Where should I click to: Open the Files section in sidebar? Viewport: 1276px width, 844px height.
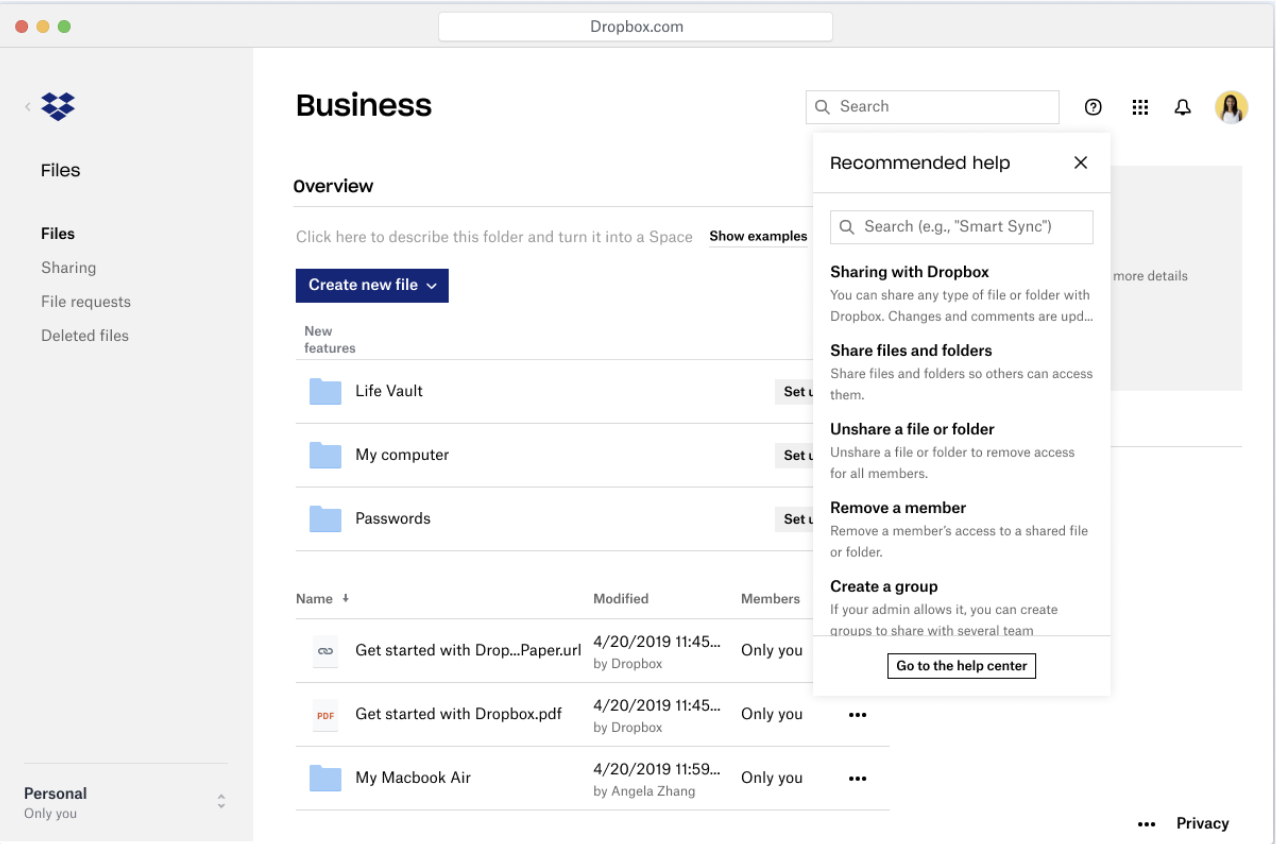pyautogui.click(x=58, y=233)
